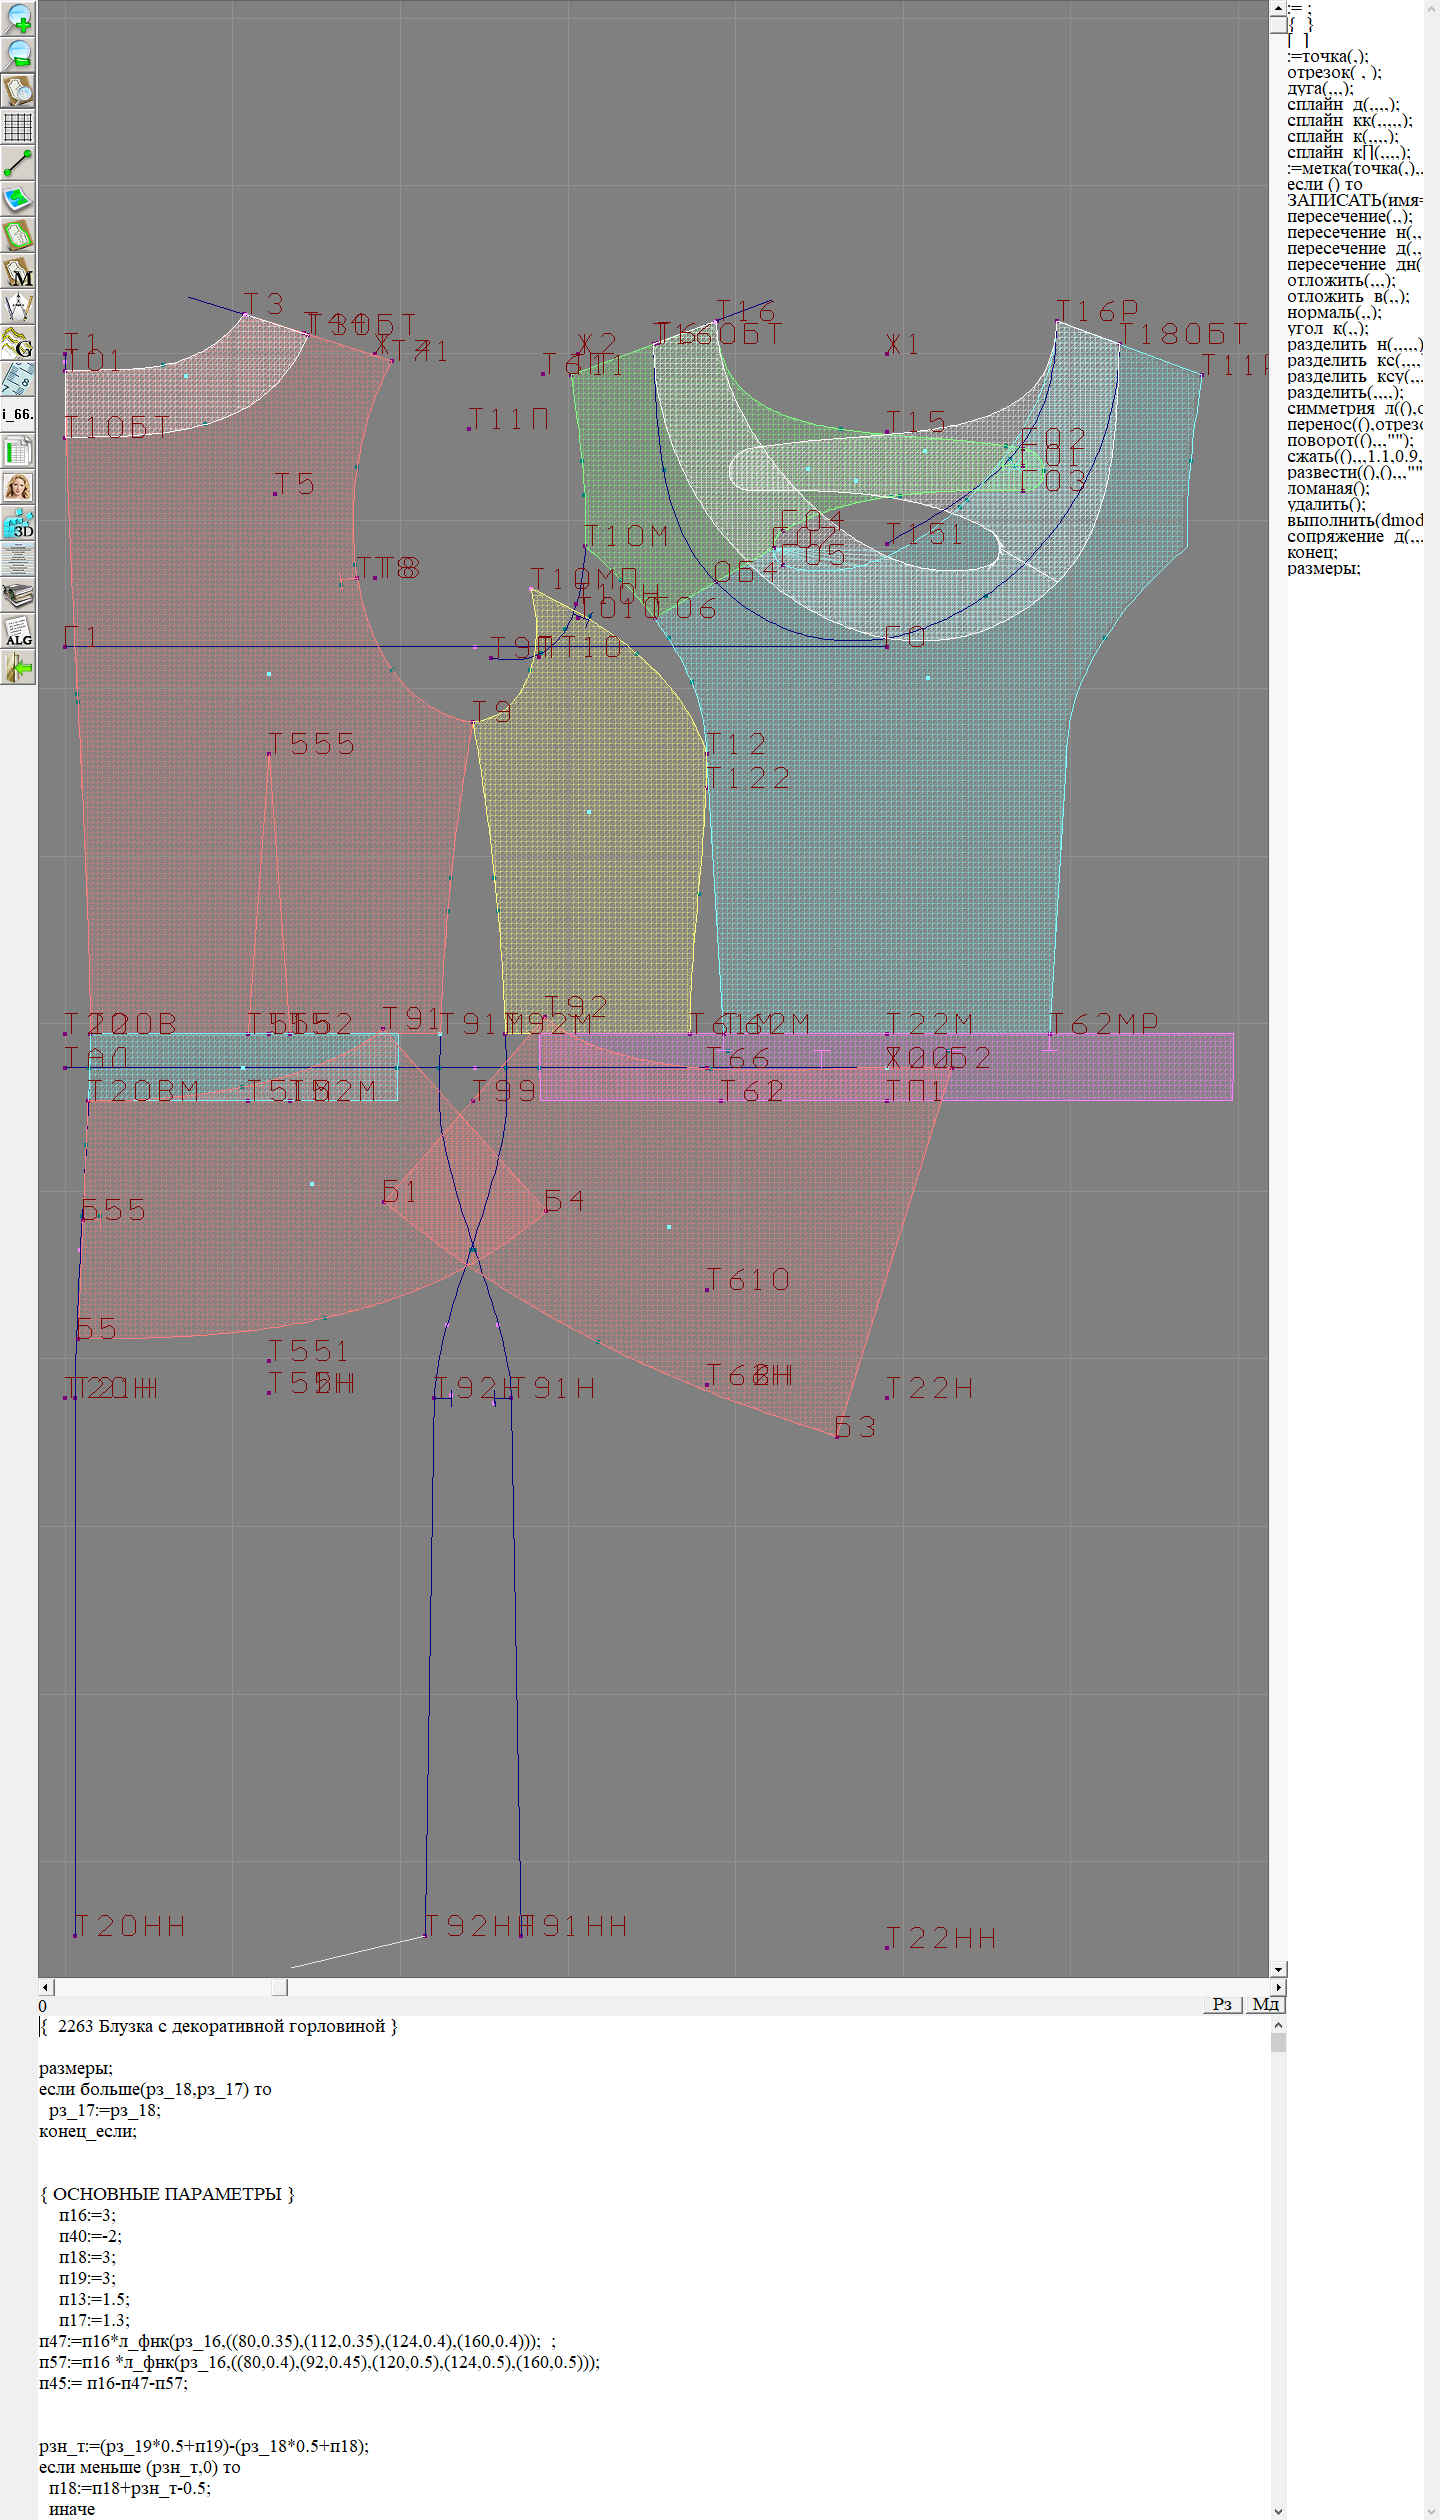Insert the 'отрезок( , );' command
This screenshot has height=2520, width=1440.
(x=1334, y=72)
